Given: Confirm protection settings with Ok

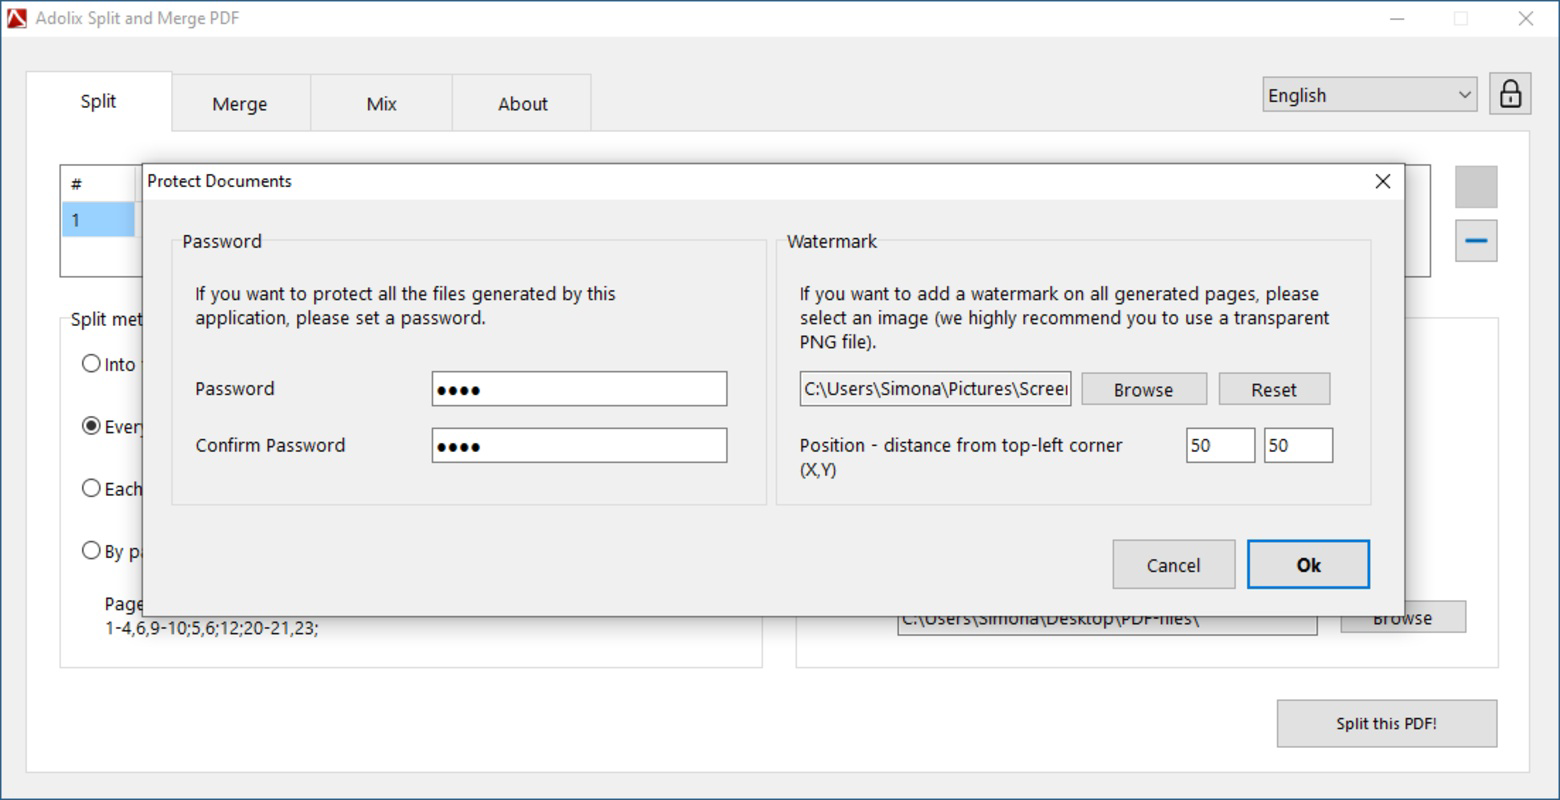Looking at the screenshot, I should tap(1308, 564).
